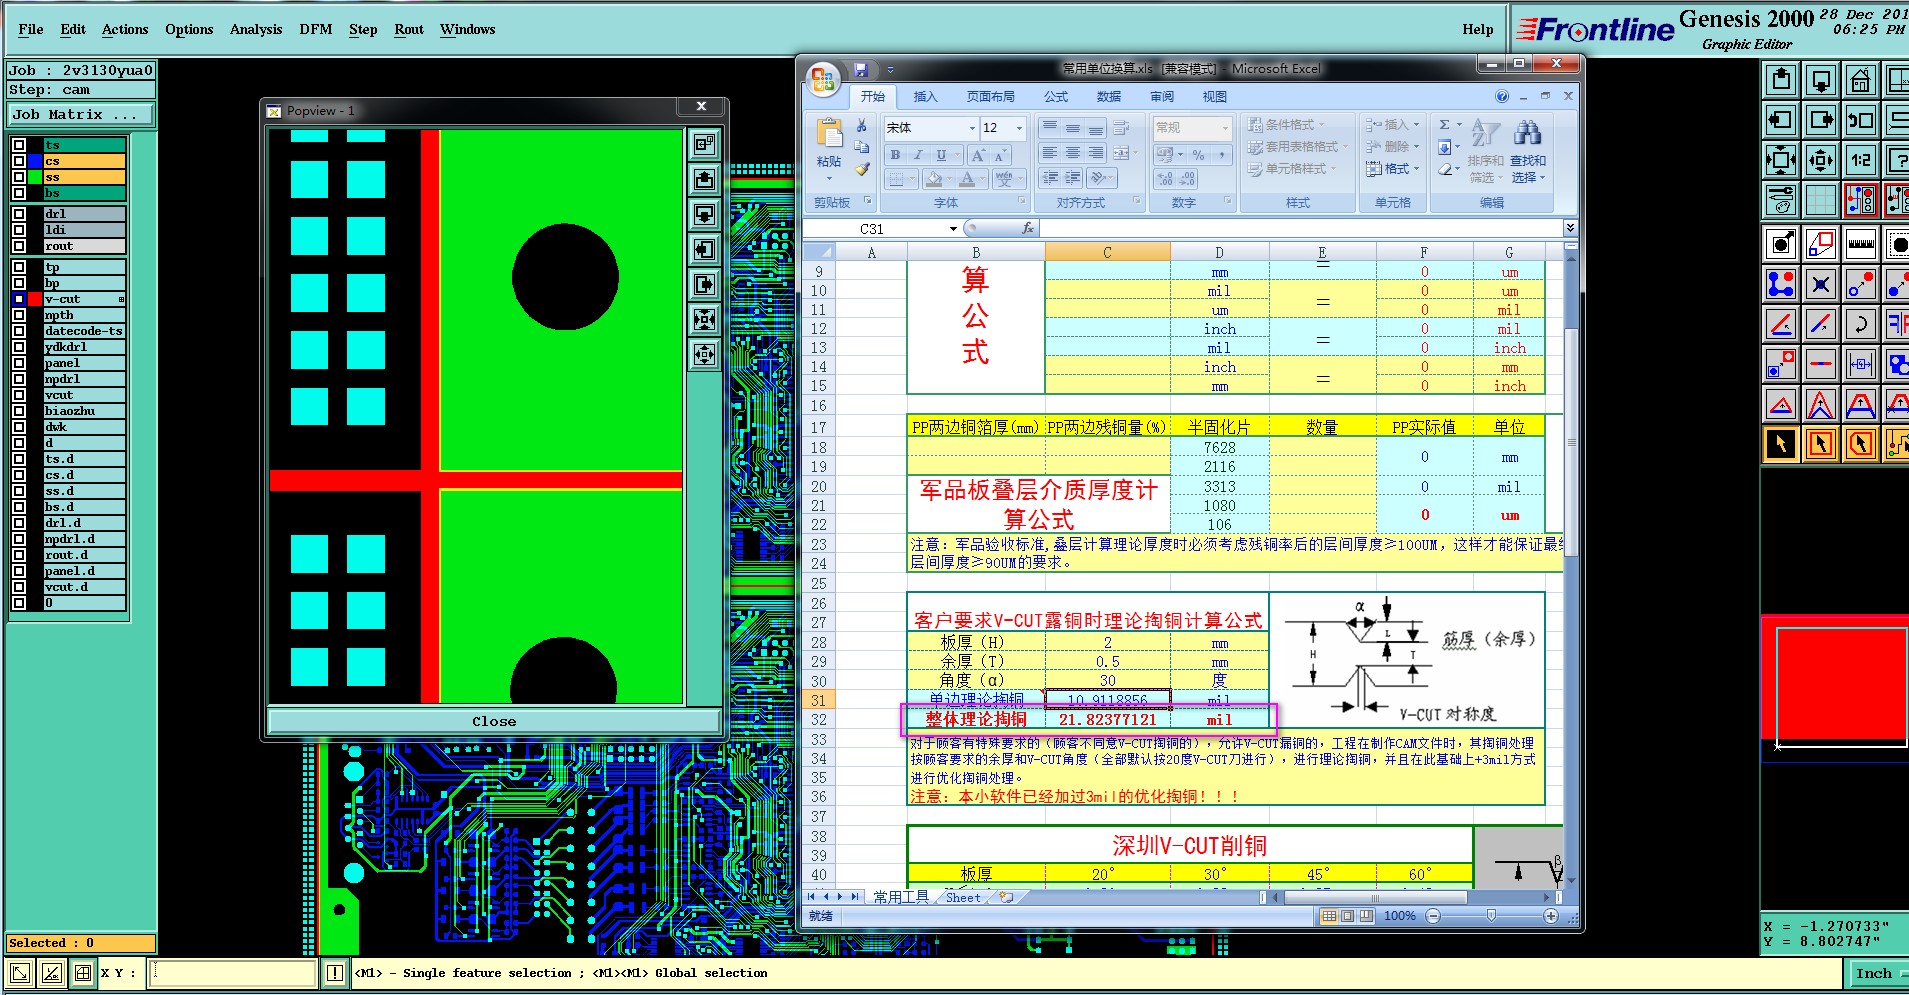The width and height of the screenshot is (1909, 995).
Task: Click the Italic button in Excel ribbon
Action: (918, 154)
